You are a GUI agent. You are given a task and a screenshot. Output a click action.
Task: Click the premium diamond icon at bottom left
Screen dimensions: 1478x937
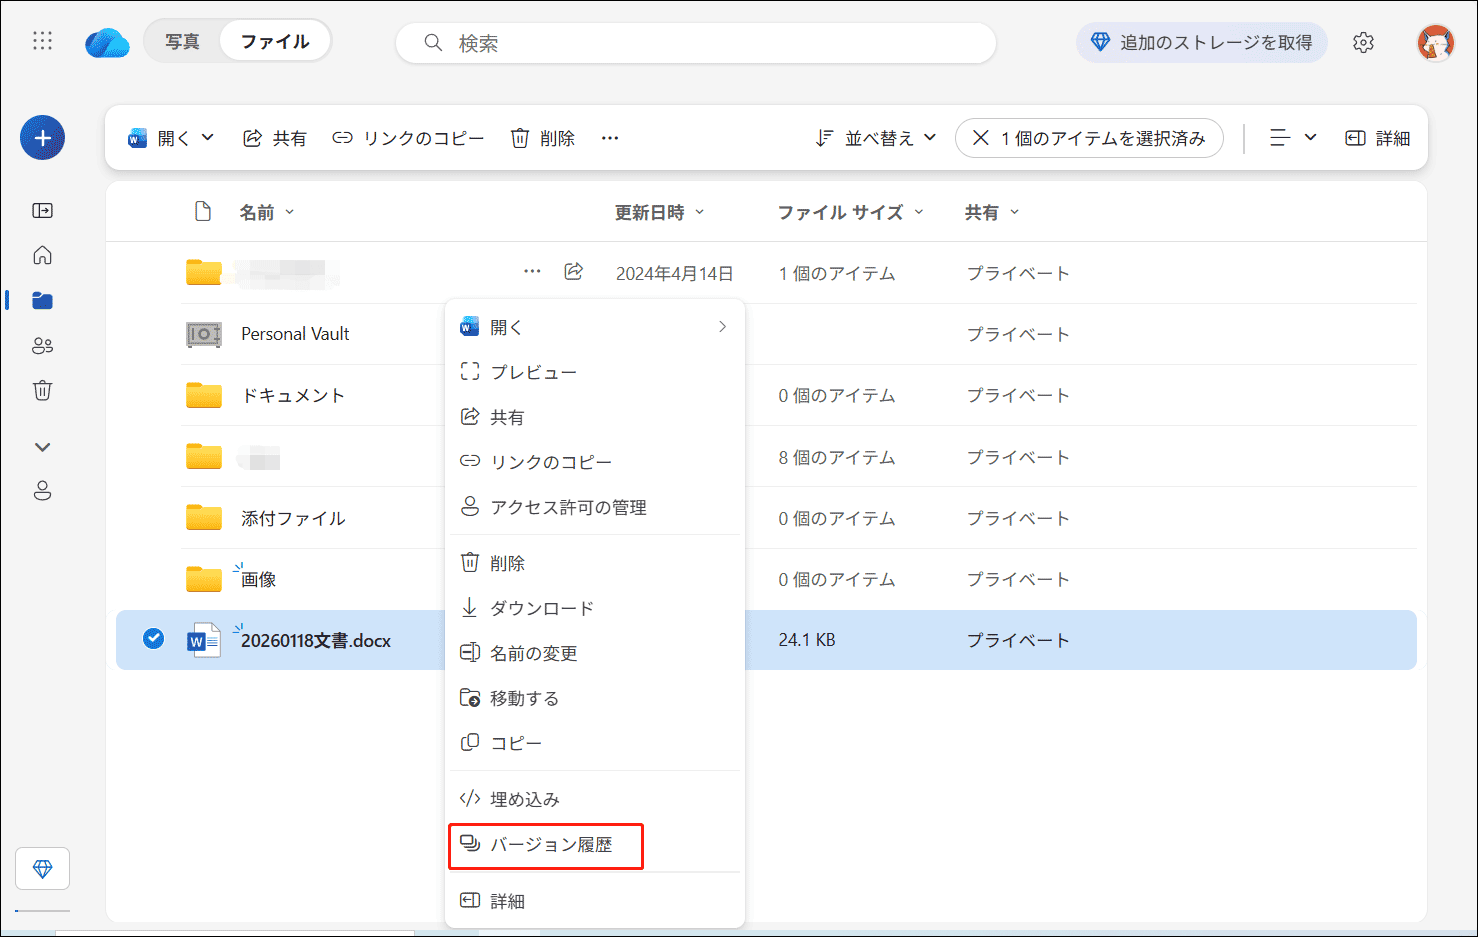tap(42, 868)
